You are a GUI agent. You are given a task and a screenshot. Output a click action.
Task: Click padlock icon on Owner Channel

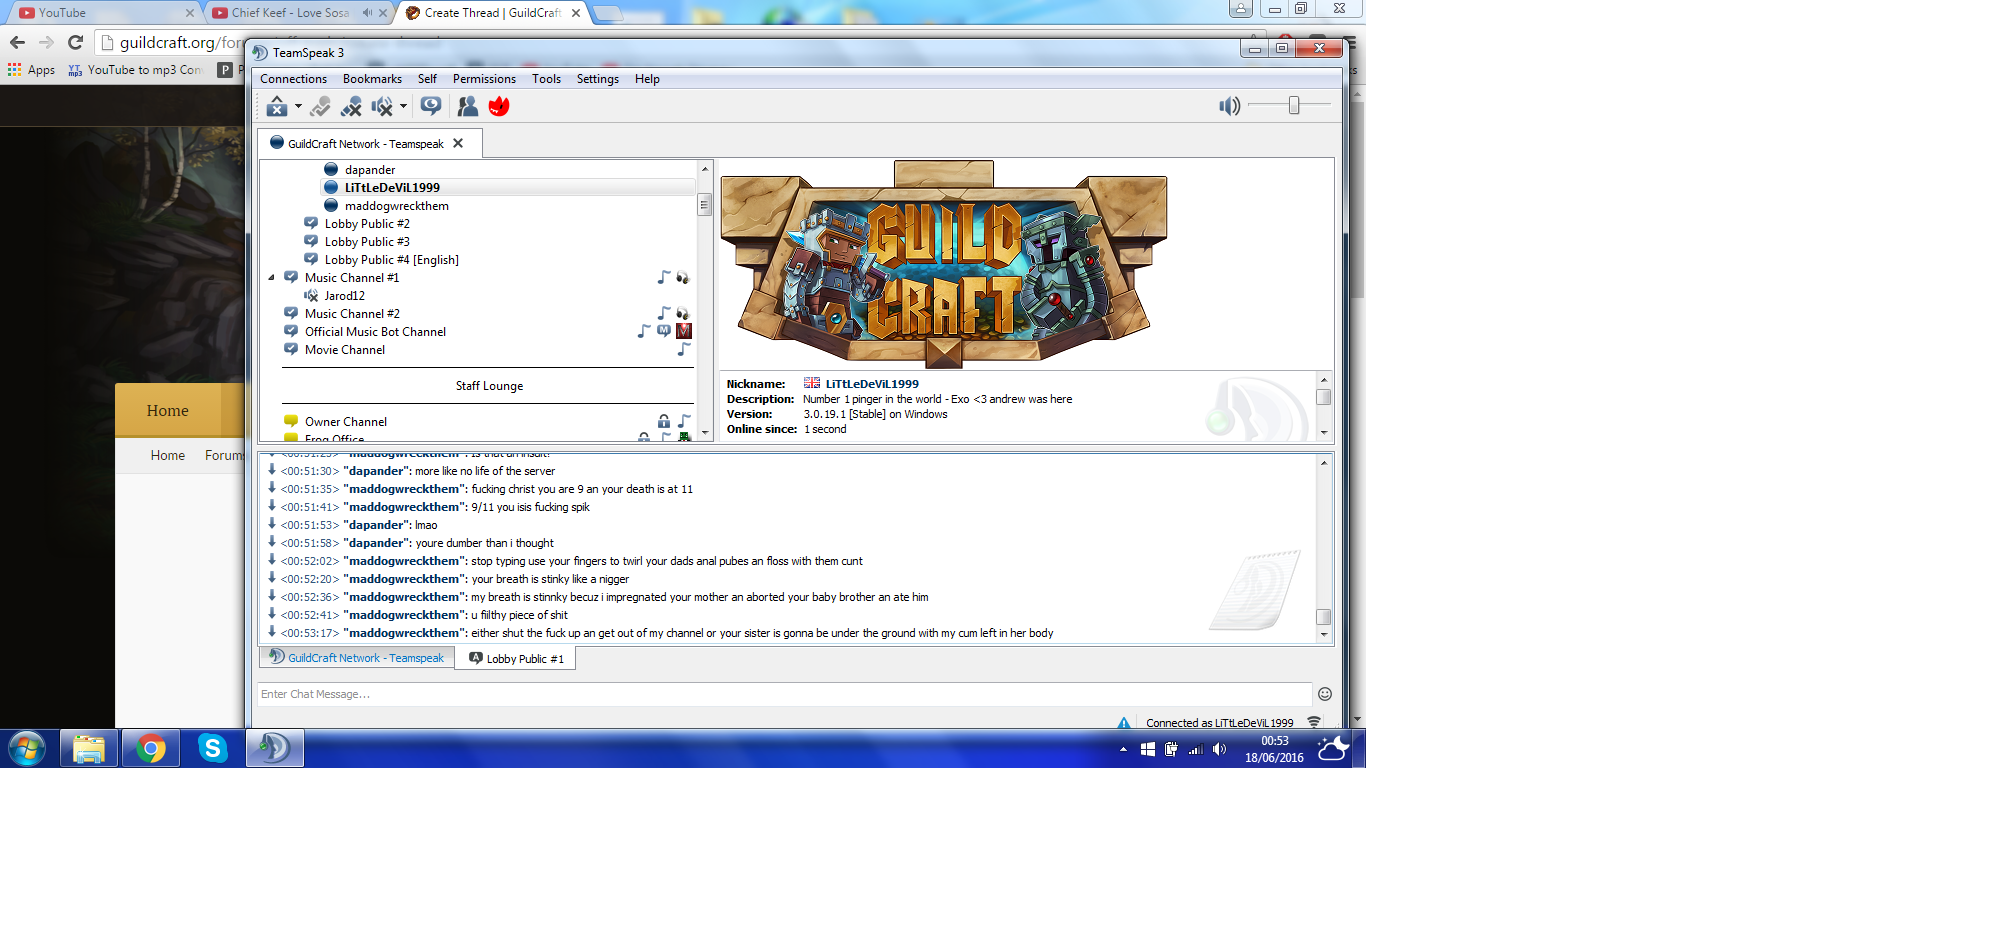pyautogui.click(x=664, y=421)
